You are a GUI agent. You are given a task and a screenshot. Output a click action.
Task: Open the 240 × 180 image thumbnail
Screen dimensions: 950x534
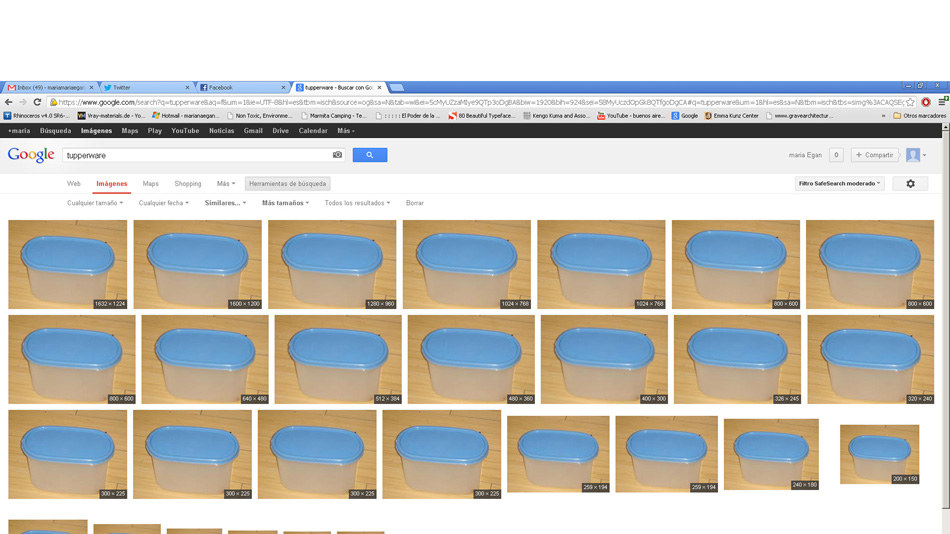(771, 454)
